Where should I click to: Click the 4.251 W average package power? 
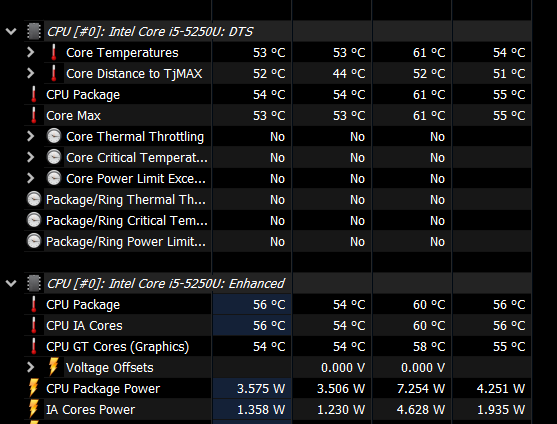(x=501, y=388)
